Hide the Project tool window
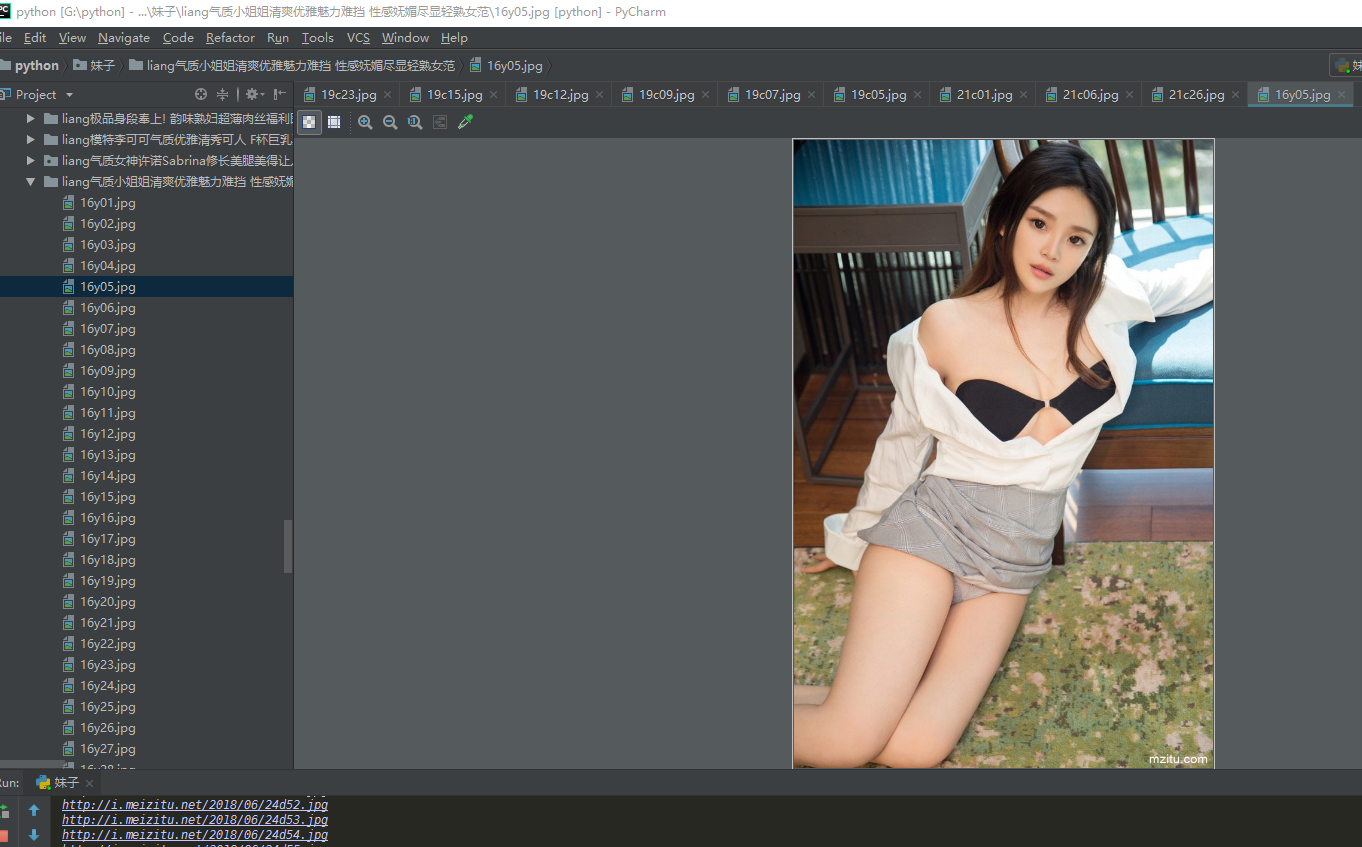Viewport: 1362px width, 847px height. point(280,94)
